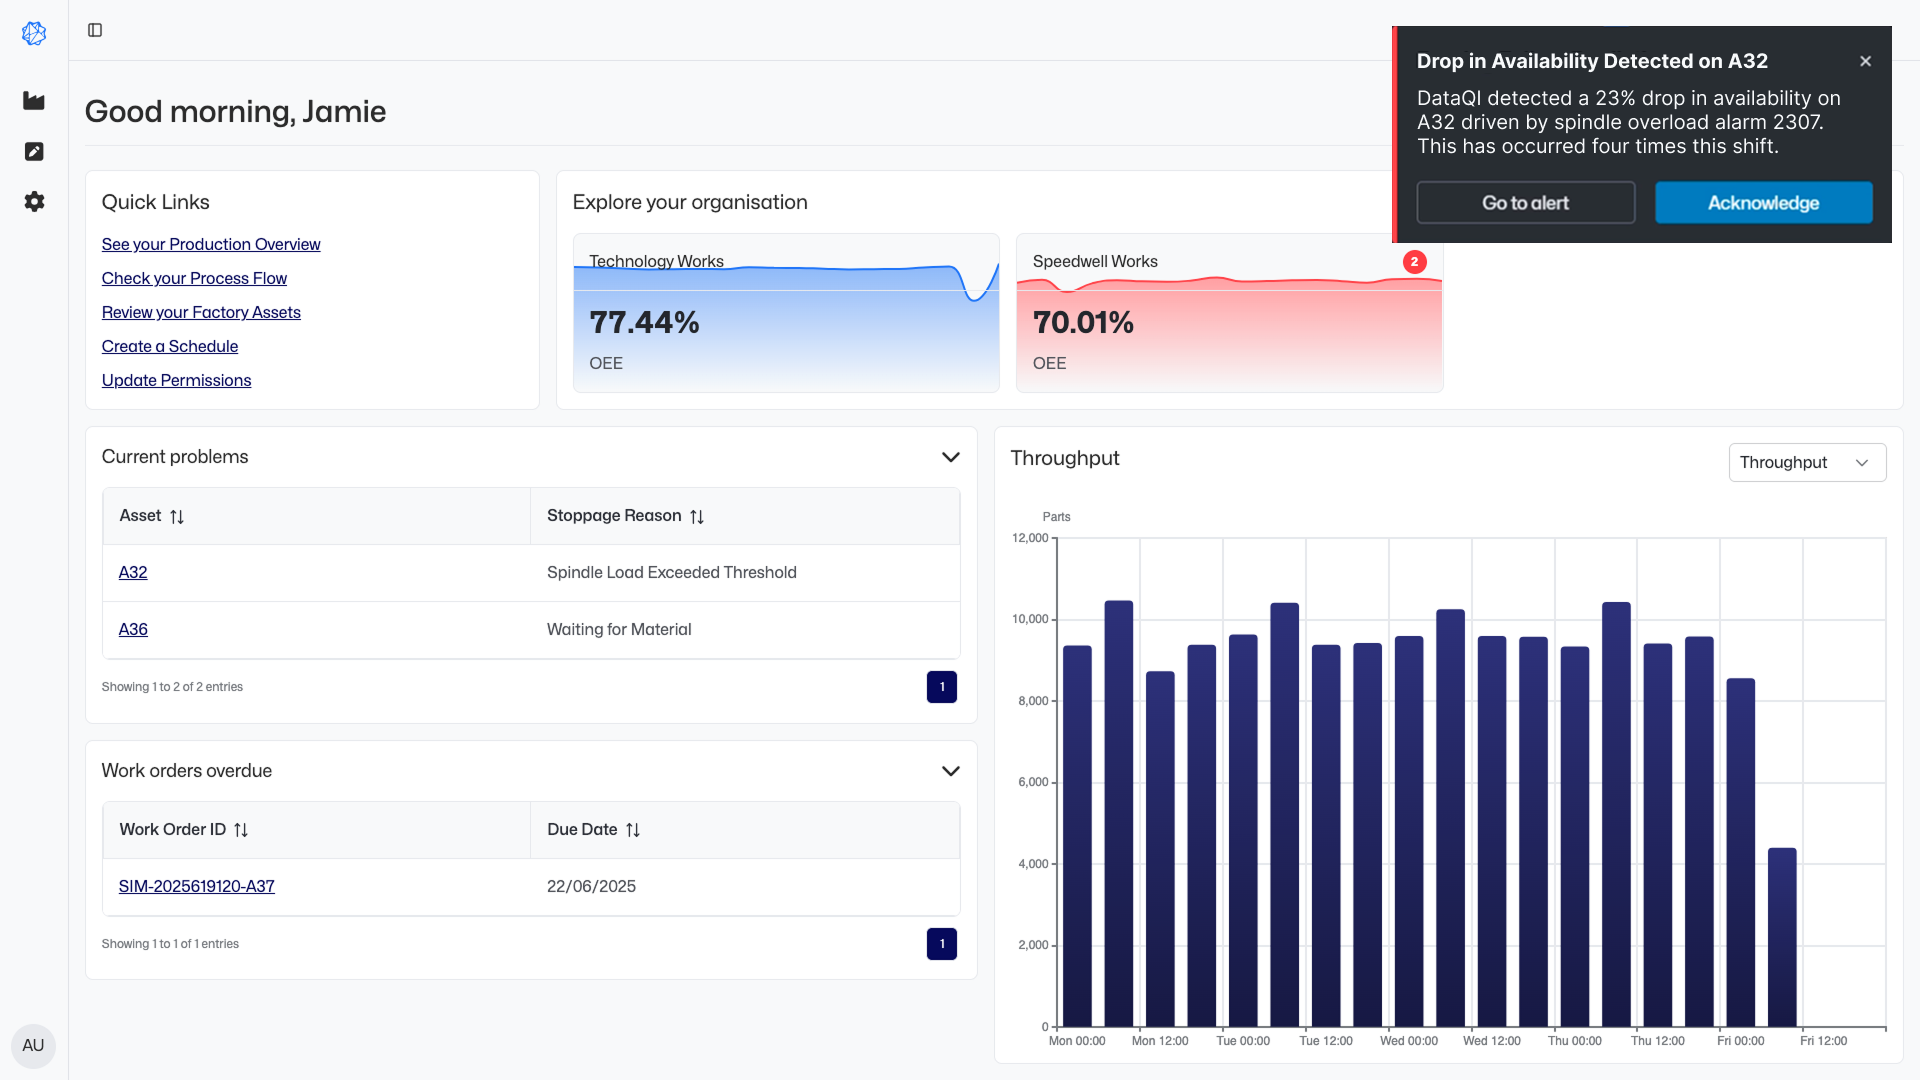Collapse the Work orders overdue panel
This screenshot has height=1080, width=1920.
950,771
